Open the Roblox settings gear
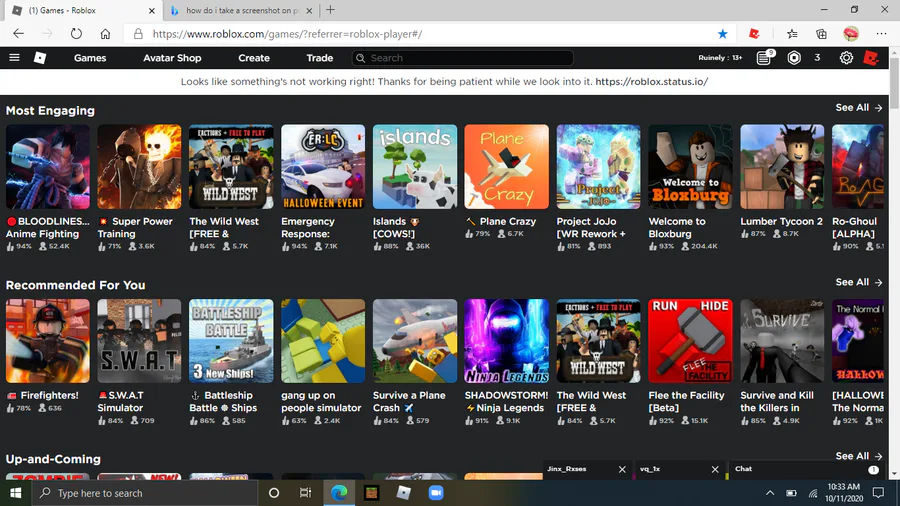900x506 pixels. pos(846,57)
